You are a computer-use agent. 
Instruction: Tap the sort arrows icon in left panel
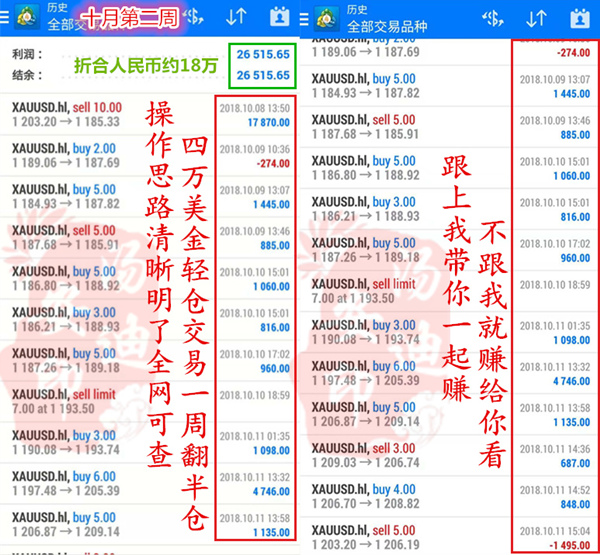pyautogui.click(x=236, y=17)
